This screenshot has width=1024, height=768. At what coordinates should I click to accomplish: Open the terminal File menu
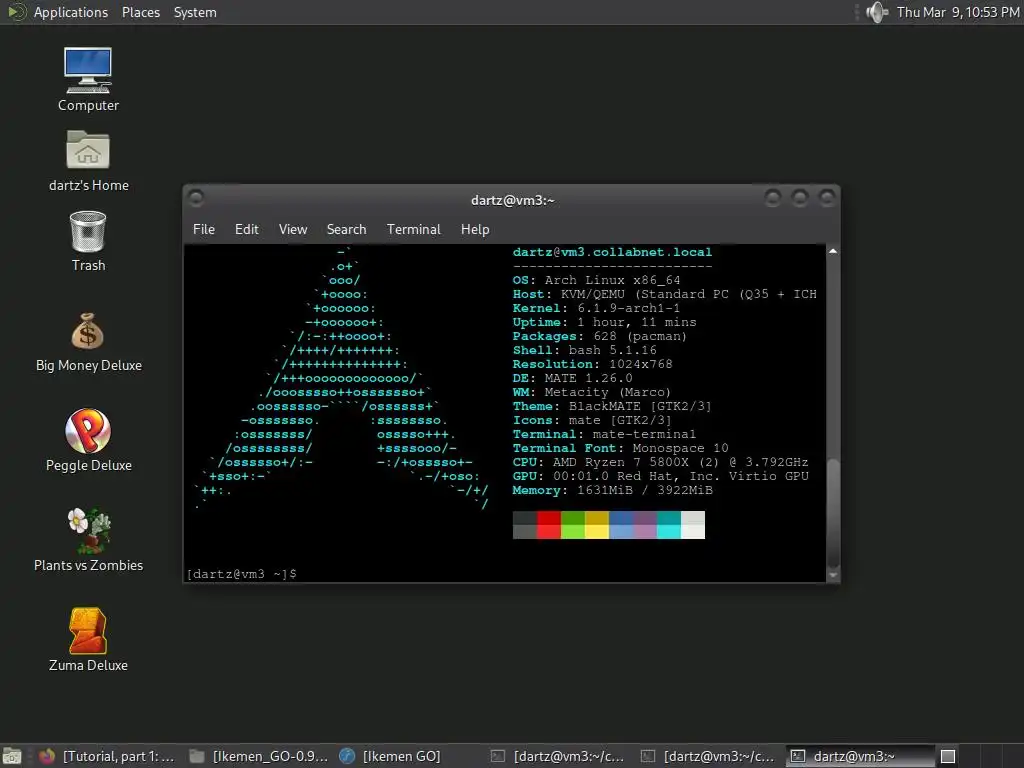204,229
